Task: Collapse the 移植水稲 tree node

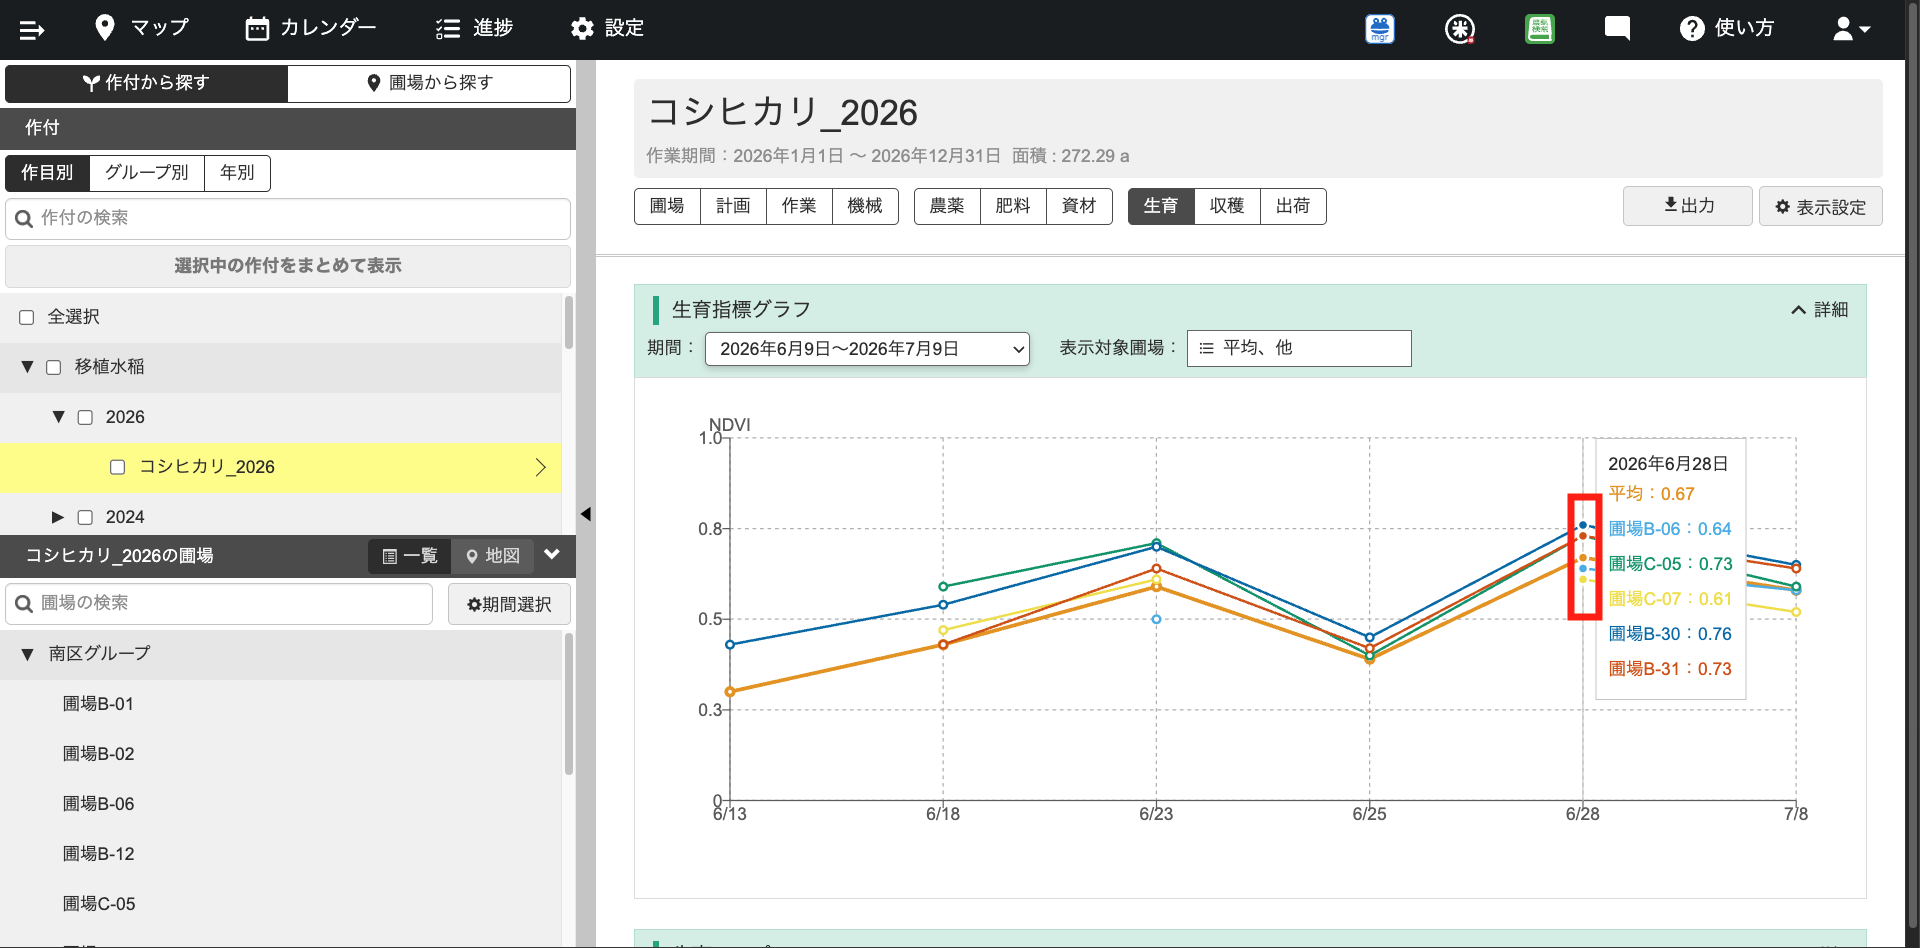Action: (x=27, y=367)
